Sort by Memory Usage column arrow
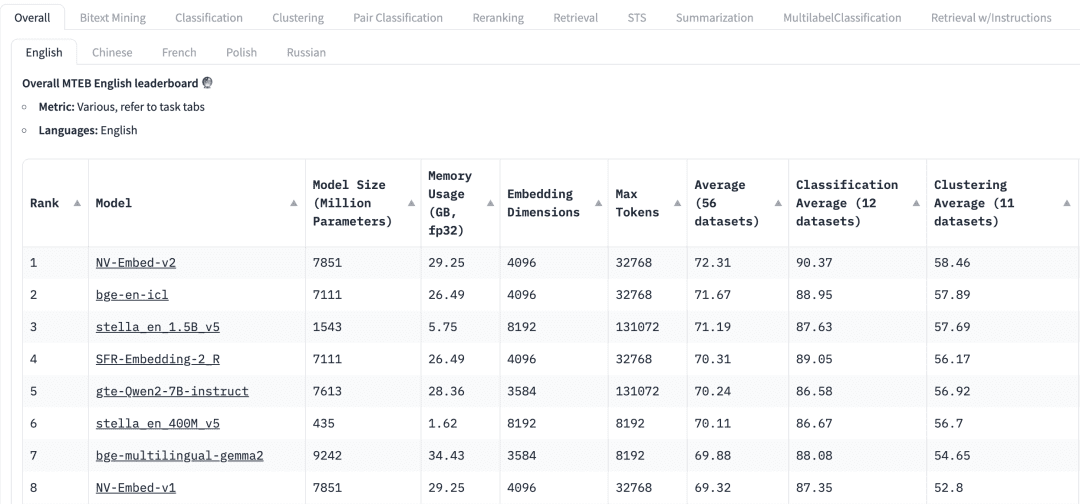This screenshot has width=1080, height=504. coord(490,203)
